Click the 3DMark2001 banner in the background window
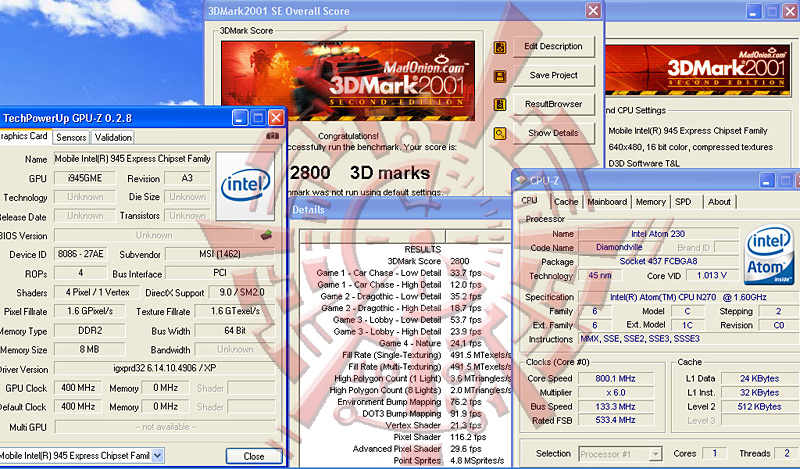This screenshot has width=800, height=469. tap(697, 70)
